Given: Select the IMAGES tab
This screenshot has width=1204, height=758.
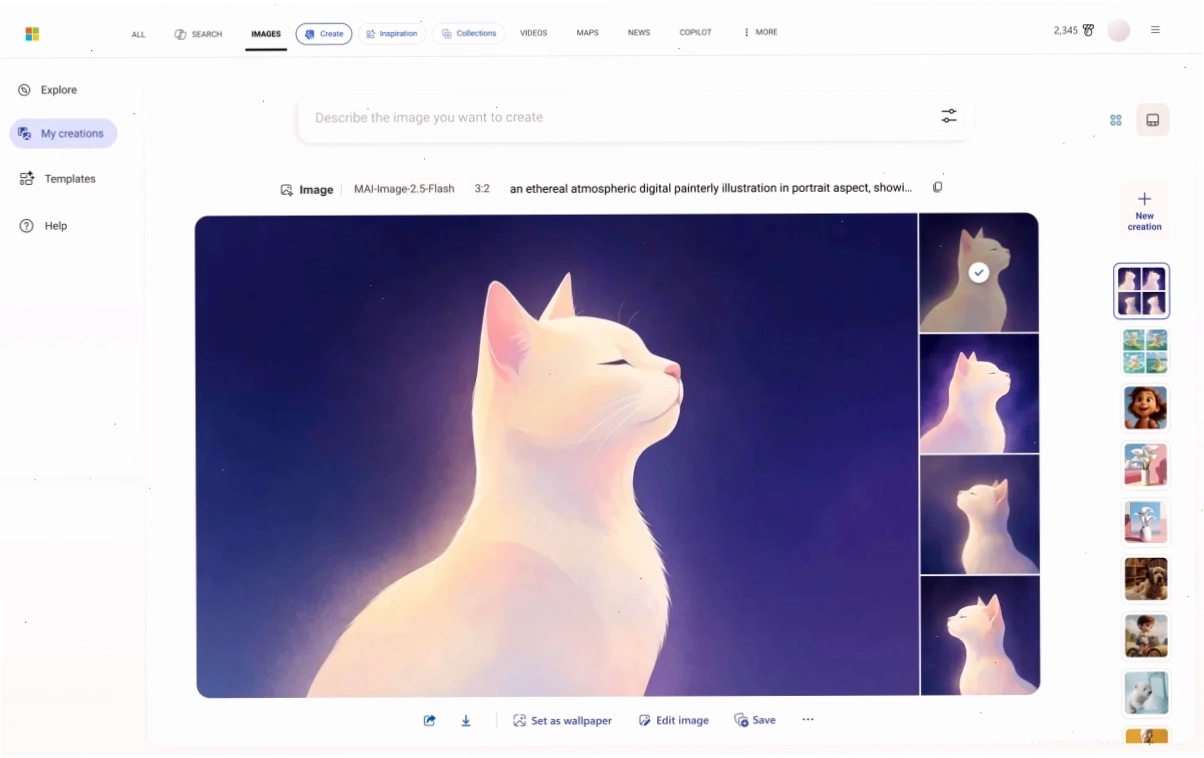Looking at the screenshot, I should 266,34.
